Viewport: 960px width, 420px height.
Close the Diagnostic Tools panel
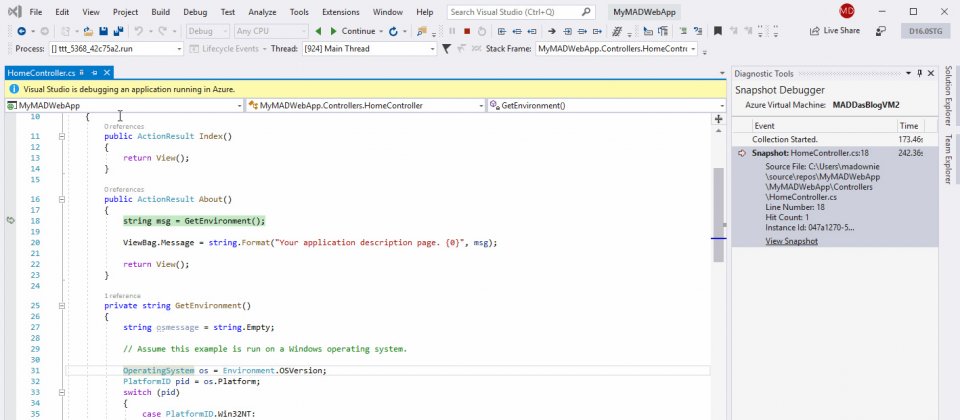tap(931, 73)
